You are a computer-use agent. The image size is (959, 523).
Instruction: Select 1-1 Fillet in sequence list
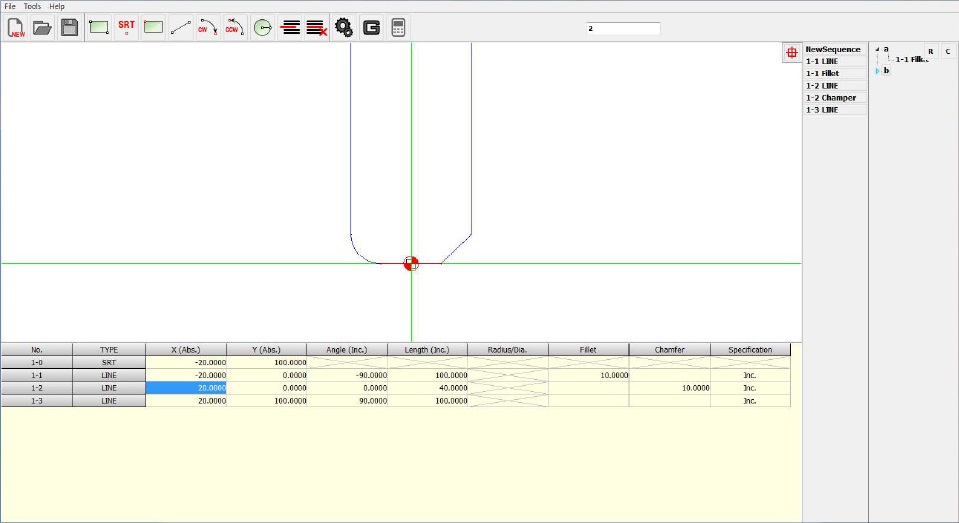(x=835, y=73)
